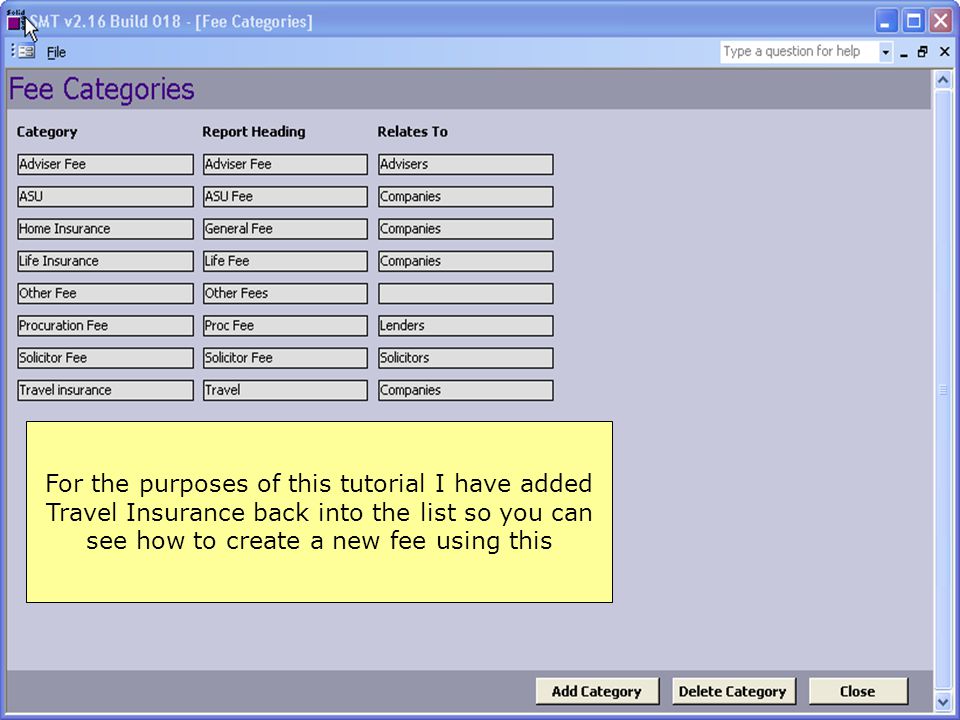Click Companies Relates To field for Life Insurance
The height and width of the screenshot is (720, 960).
coord(466,261)
